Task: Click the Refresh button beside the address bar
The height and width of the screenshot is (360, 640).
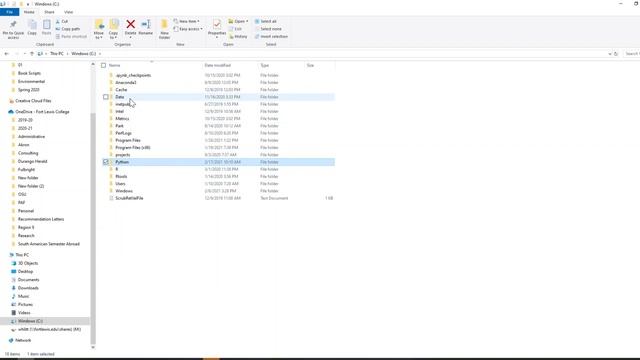Action: 616,54
